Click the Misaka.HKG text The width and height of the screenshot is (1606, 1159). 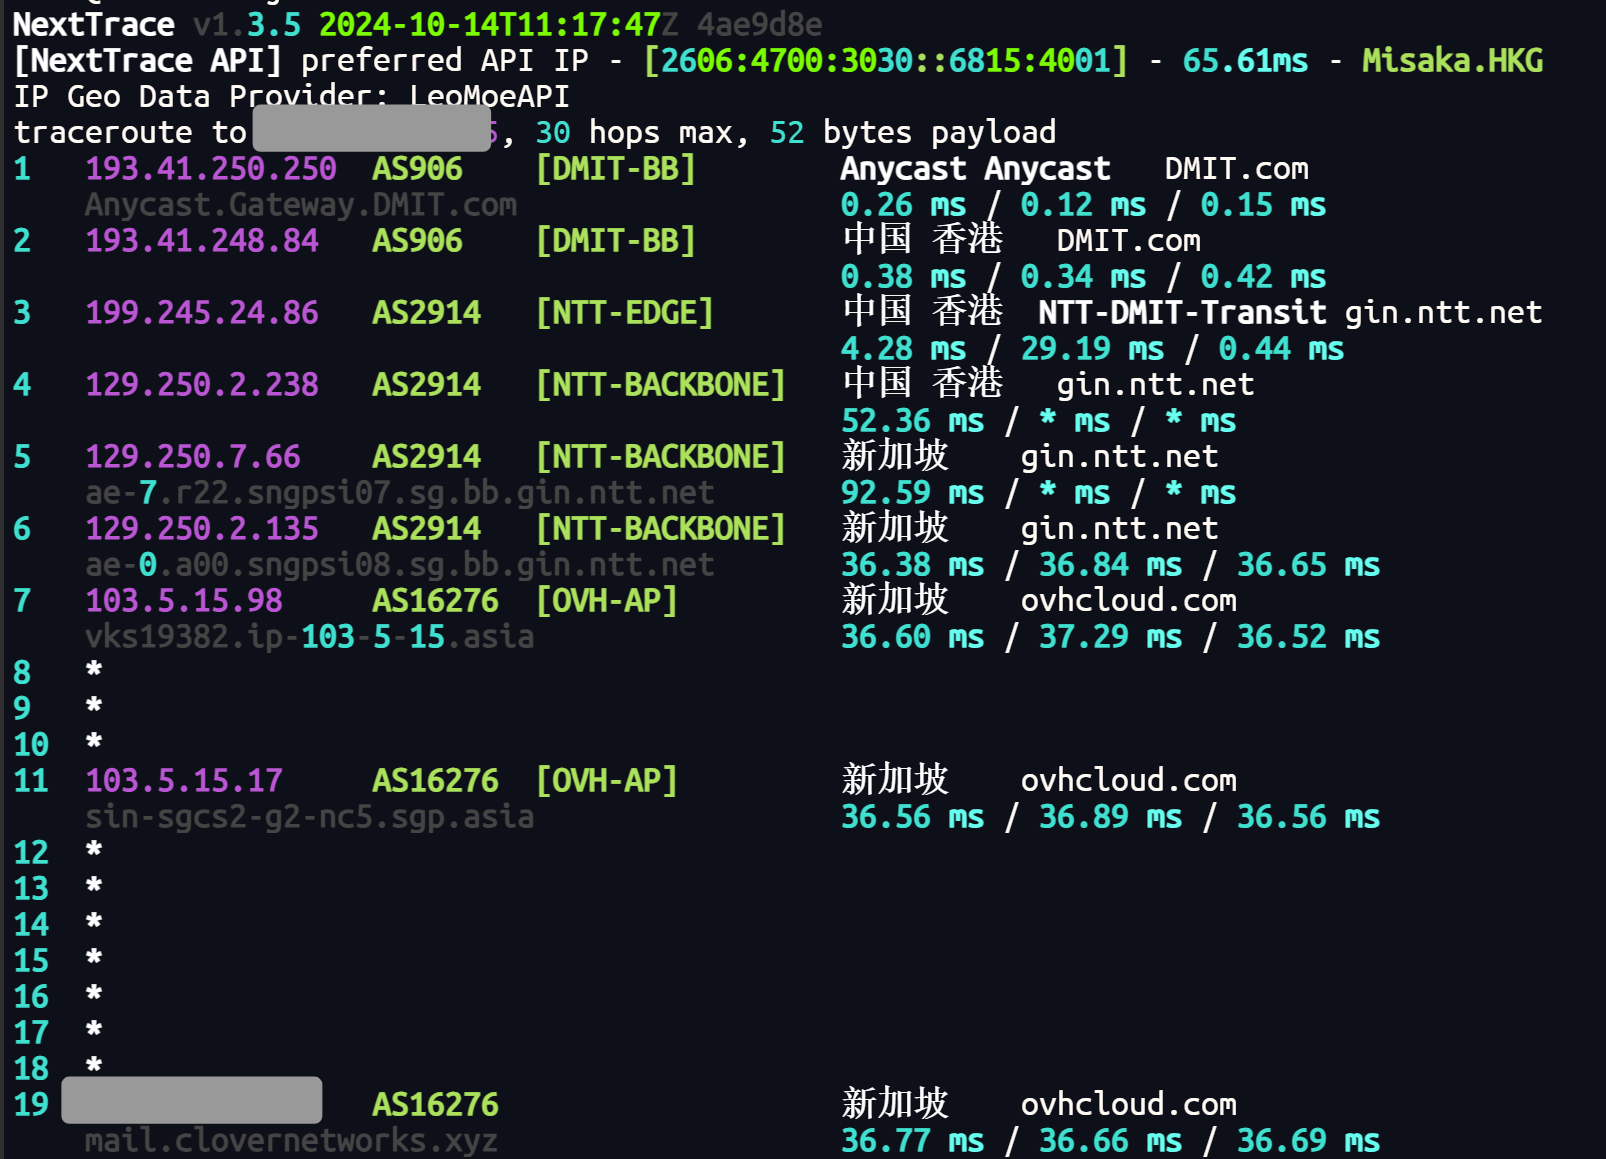(x=1453, y=61)
